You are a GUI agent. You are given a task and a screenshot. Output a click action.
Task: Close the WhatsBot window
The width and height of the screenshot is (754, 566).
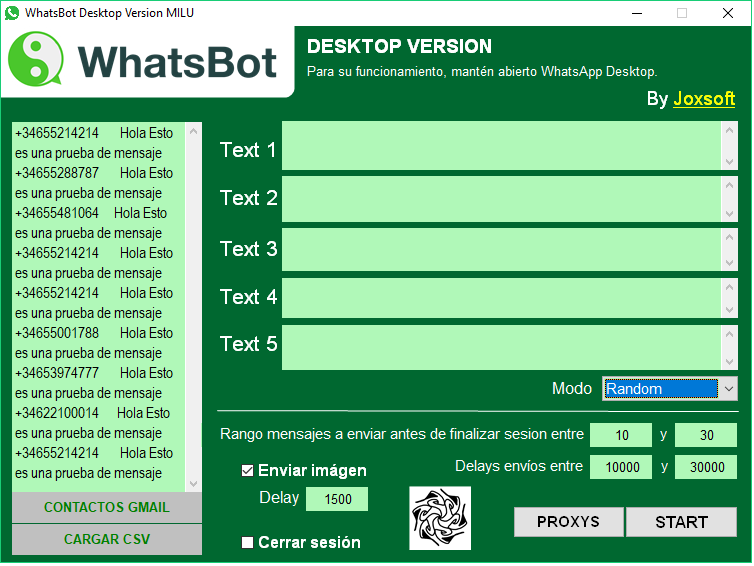[728, 13]
